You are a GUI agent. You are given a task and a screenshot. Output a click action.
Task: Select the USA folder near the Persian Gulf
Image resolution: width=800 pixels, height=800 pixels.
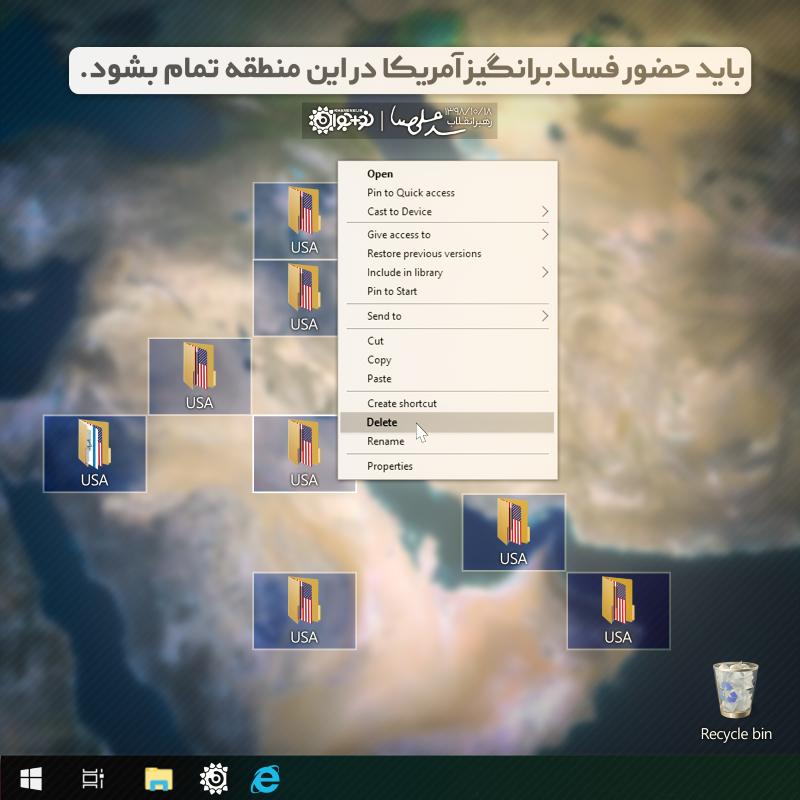[x=513, y=530]
